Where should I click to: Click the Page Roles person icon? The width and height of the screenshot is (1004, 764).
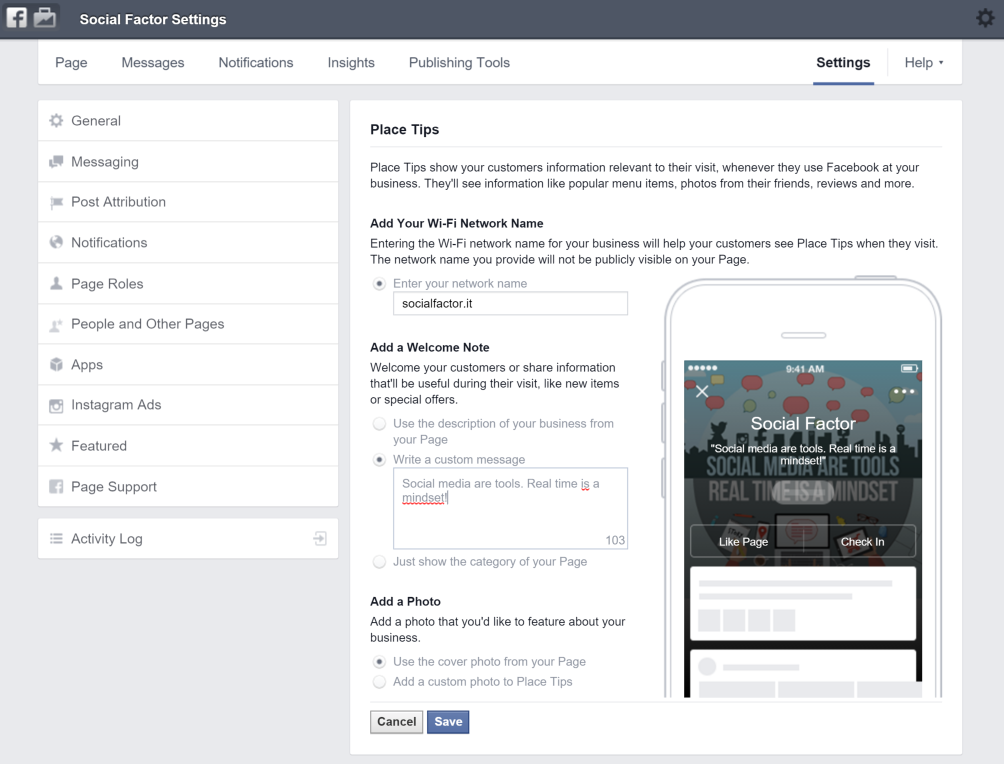56,283
